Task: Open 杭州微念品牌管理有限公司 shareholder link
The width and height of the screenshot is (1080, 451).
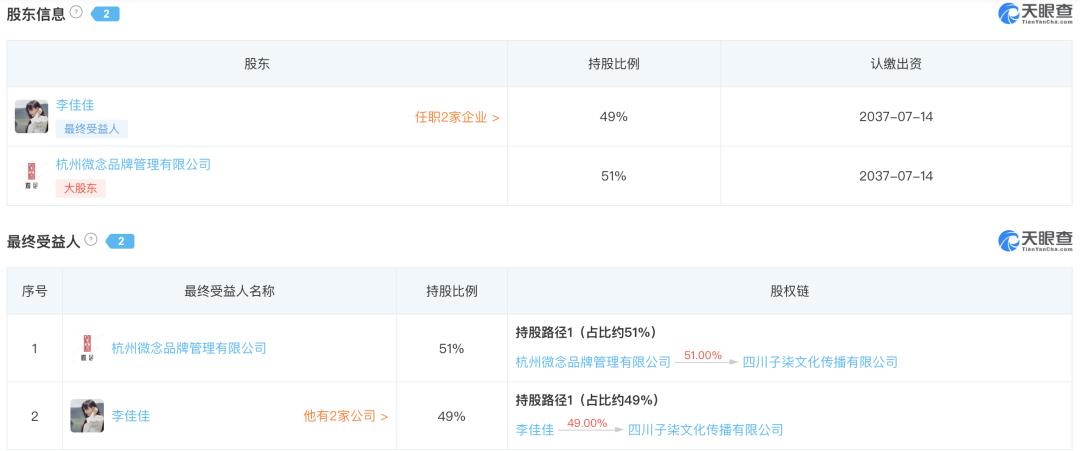Action: tap(133, 164)
